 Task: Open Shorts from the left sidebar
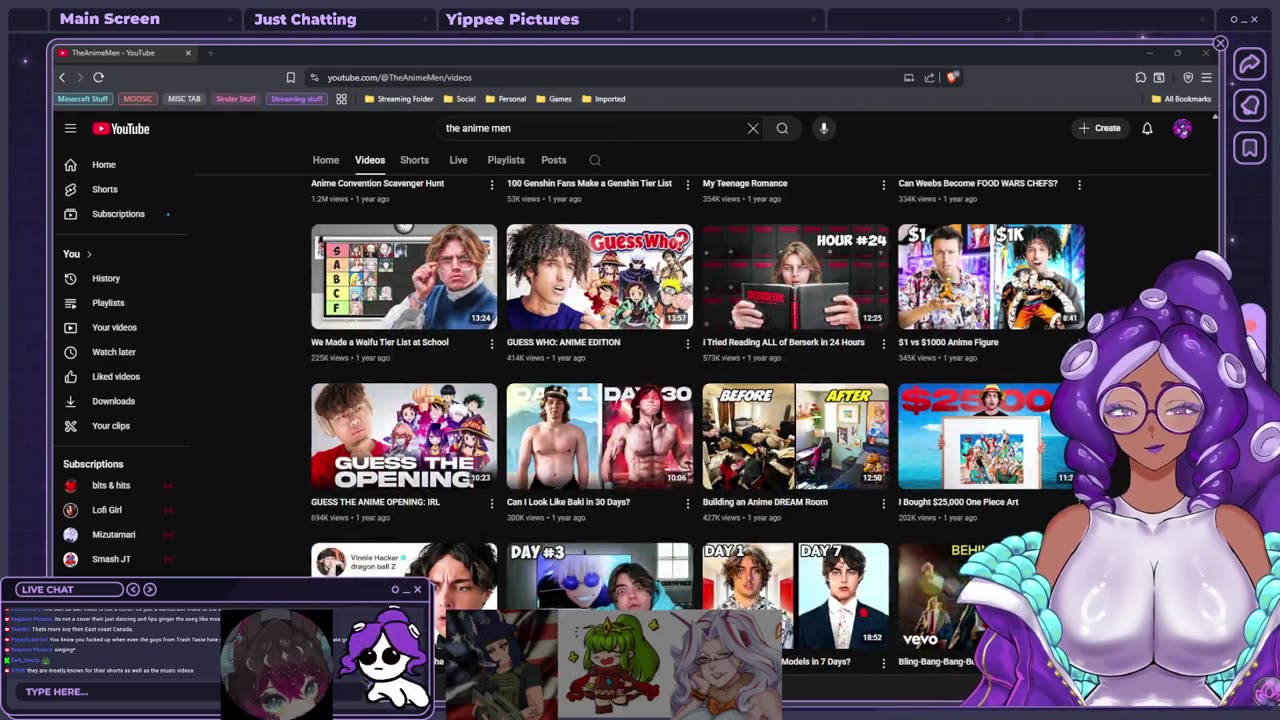(105, 189)
